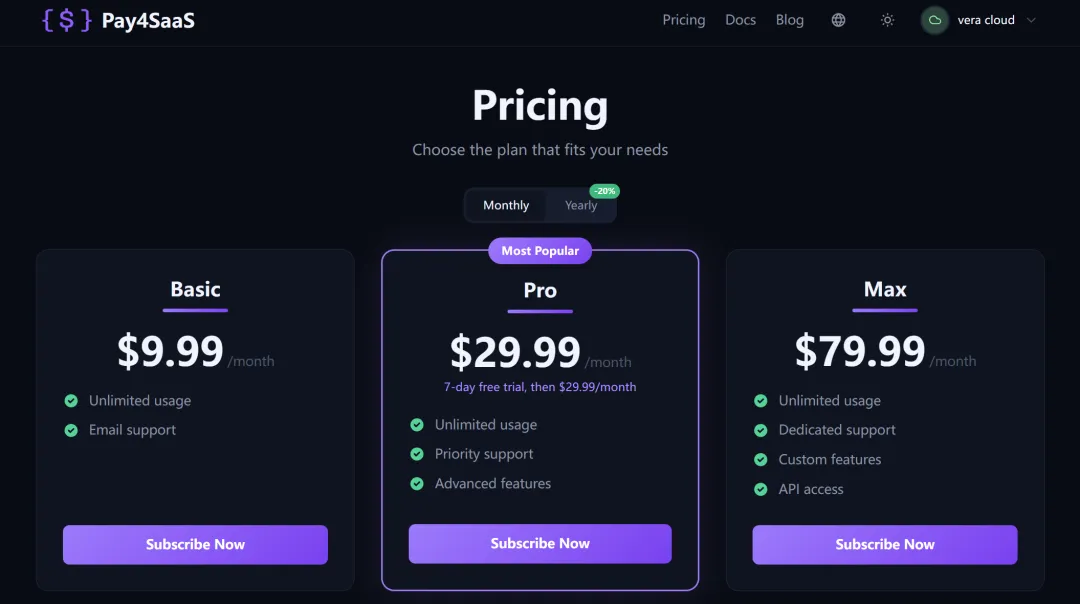Click the vera cloud avatar icon
This screenshot has width=1080, height=604.
click(x=935, y=20)
